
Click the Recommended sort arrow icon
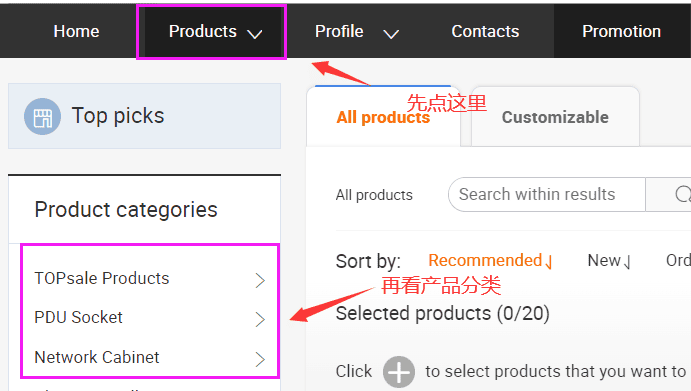click(x=549, y=262)
